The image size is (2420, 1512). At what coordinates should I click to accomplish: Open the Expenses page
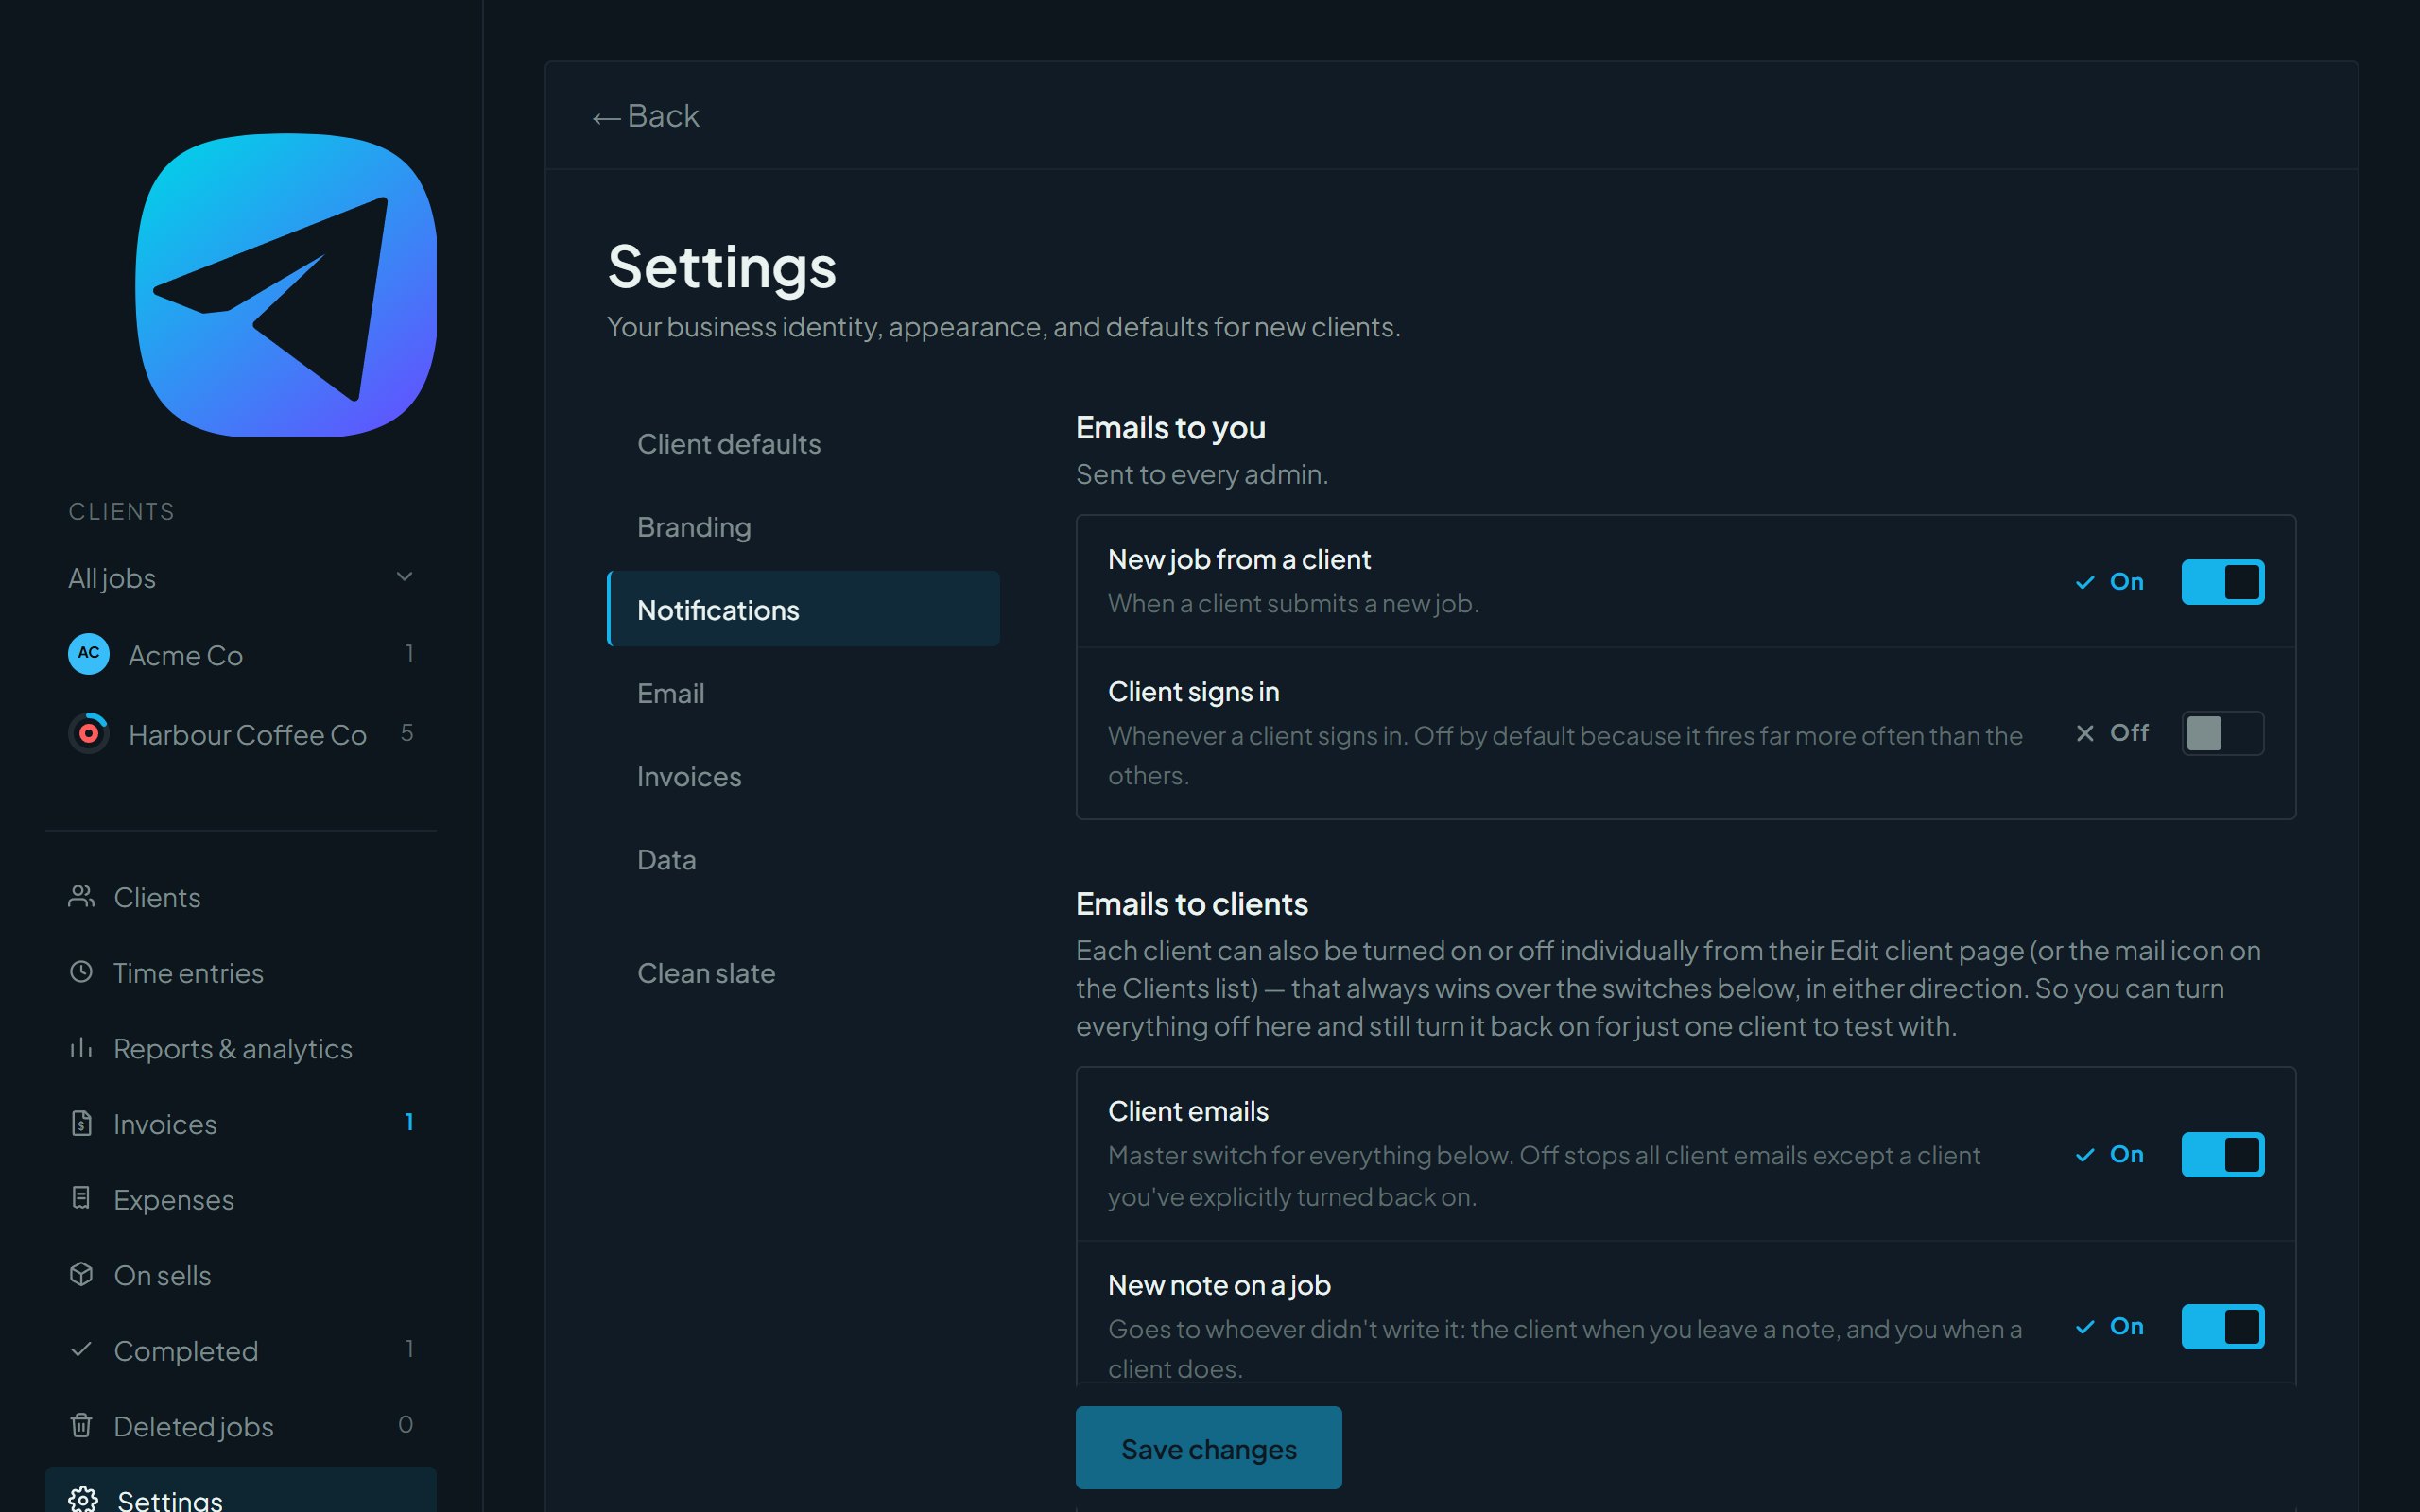241,1199
